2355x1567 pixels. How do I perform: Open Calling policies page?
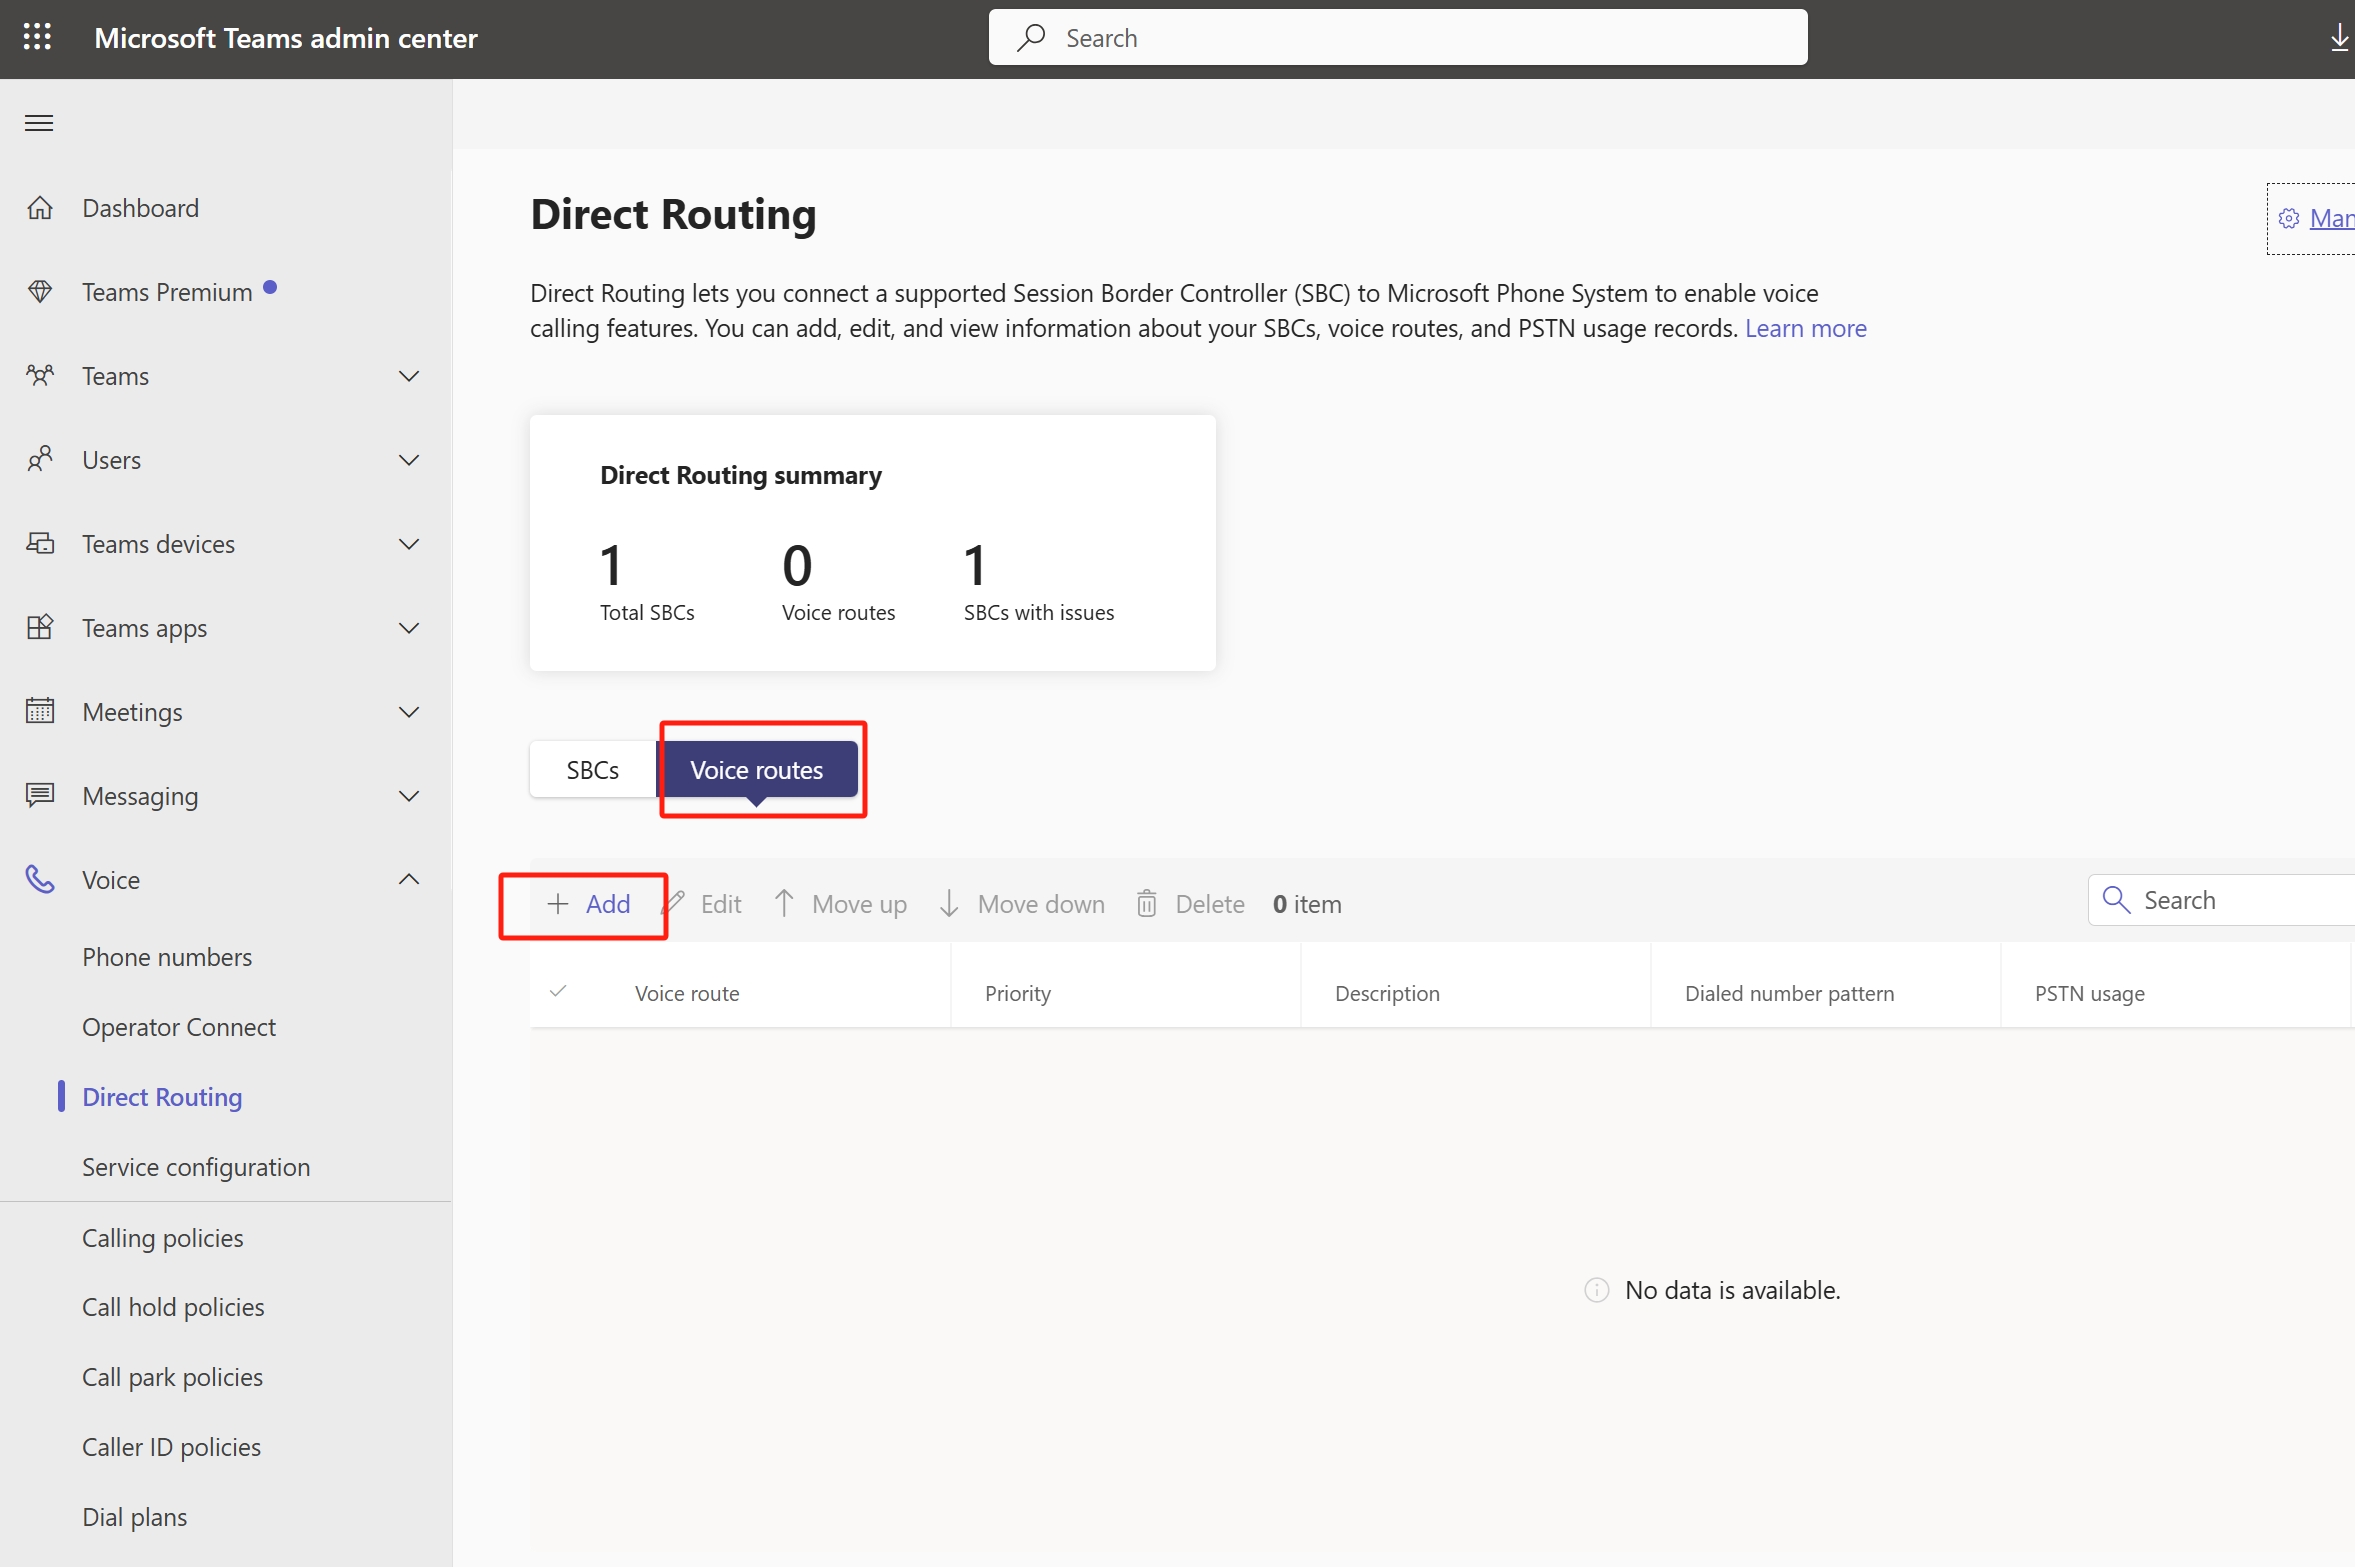coord(163,1238)
